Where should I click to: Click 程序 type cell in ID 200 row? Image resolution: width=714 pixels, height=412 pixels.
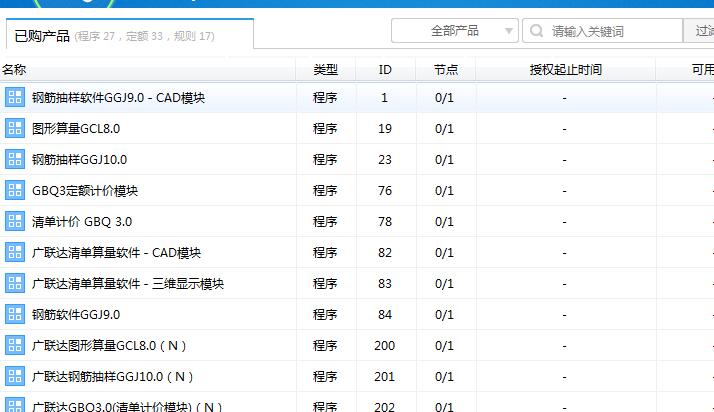click(325, 346)
